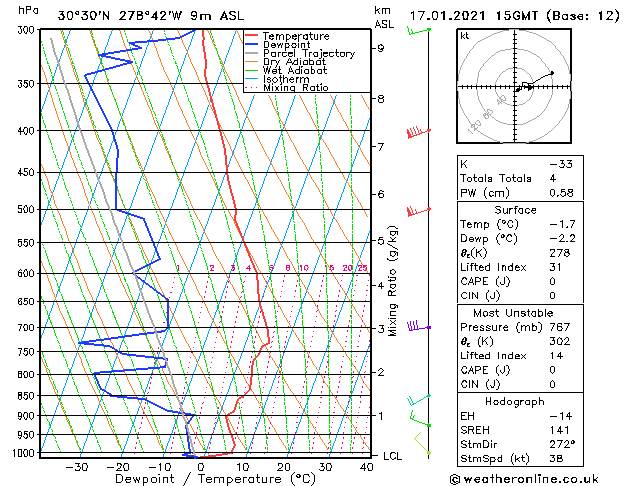Click the 700 pressure level label
629x486 pixels.
tap(27, 328)
